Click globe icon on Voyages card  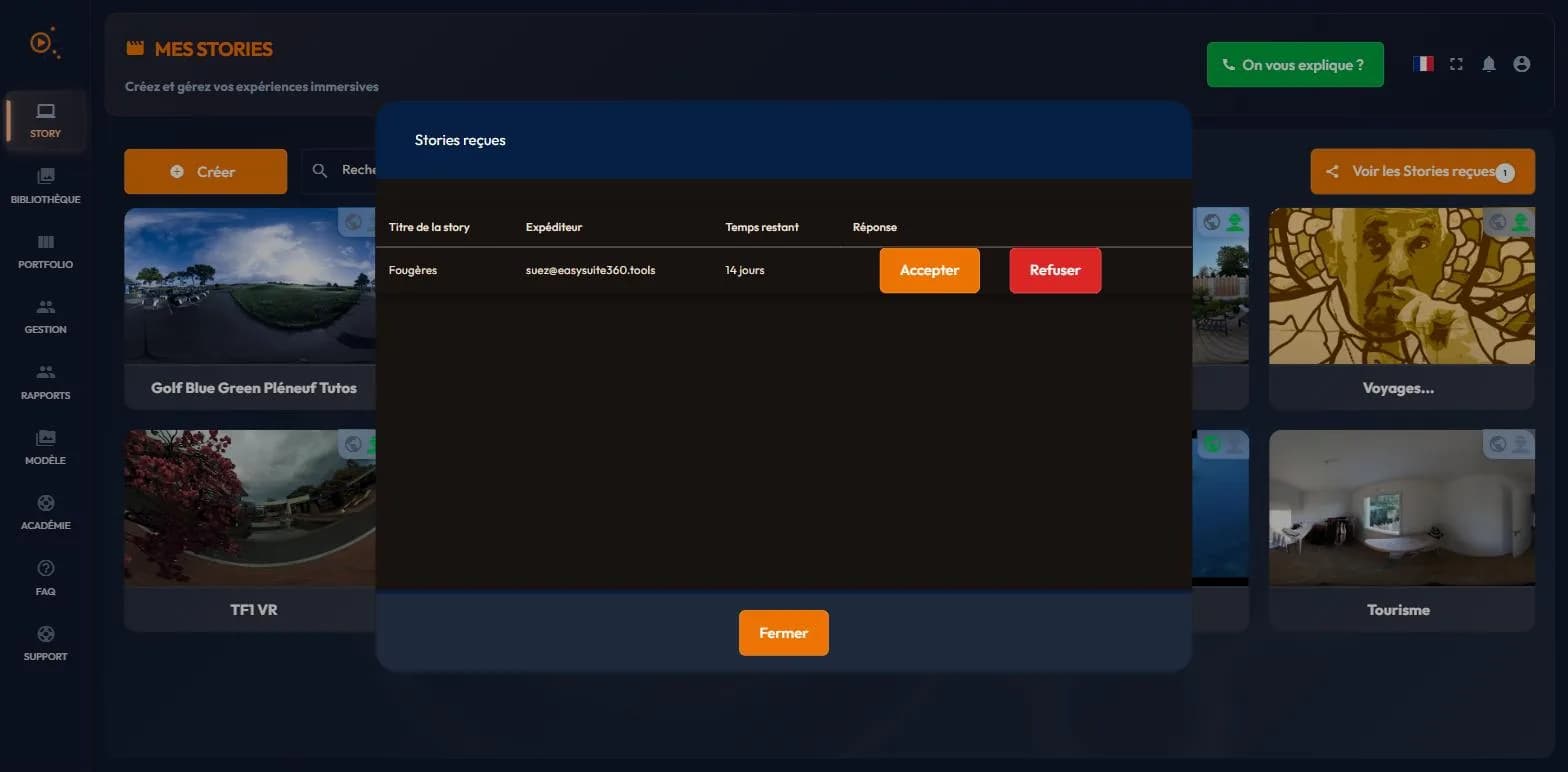(x=1497, y=222)
